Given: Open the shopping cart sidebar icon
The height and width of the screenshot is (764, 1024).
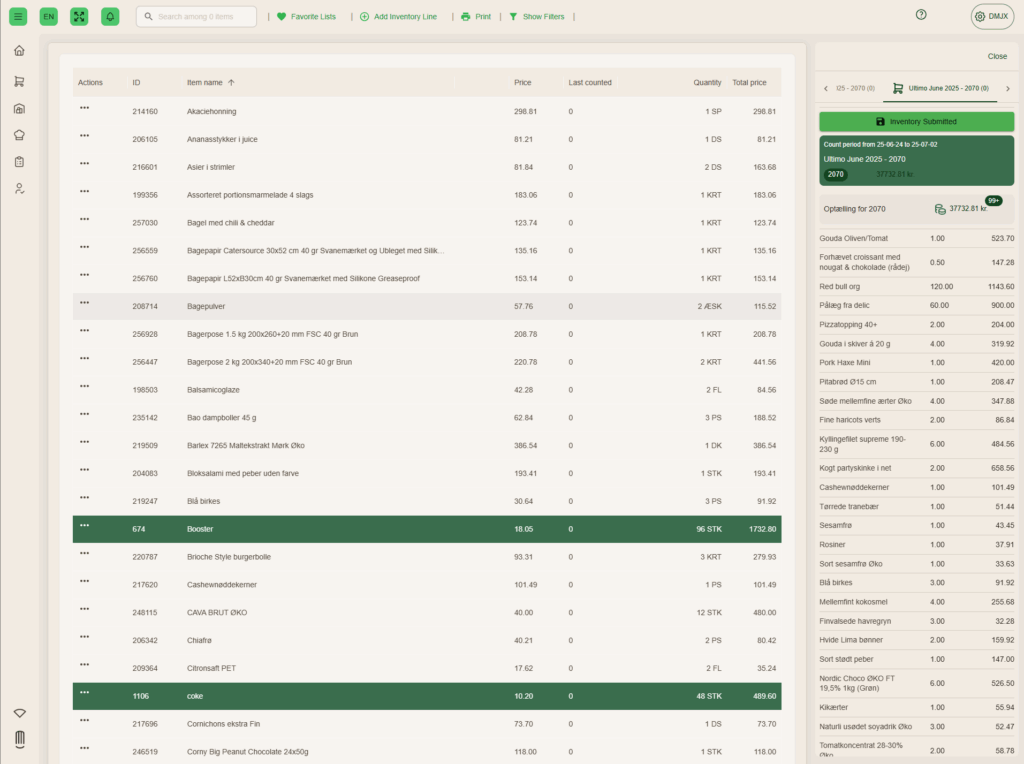Looking at the screenshot, I should coord(19,81).
